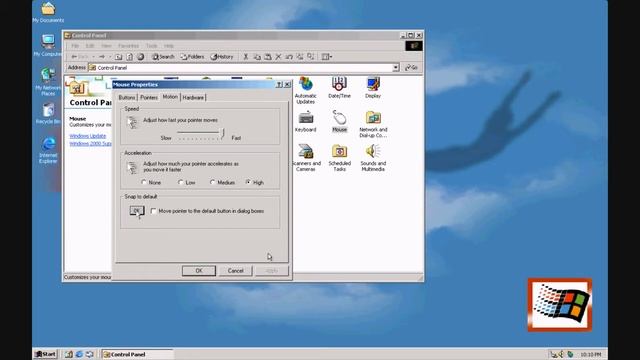Open the Date/Time control panel icon
The image size is (640, 360).
click(x=339, y=87)
